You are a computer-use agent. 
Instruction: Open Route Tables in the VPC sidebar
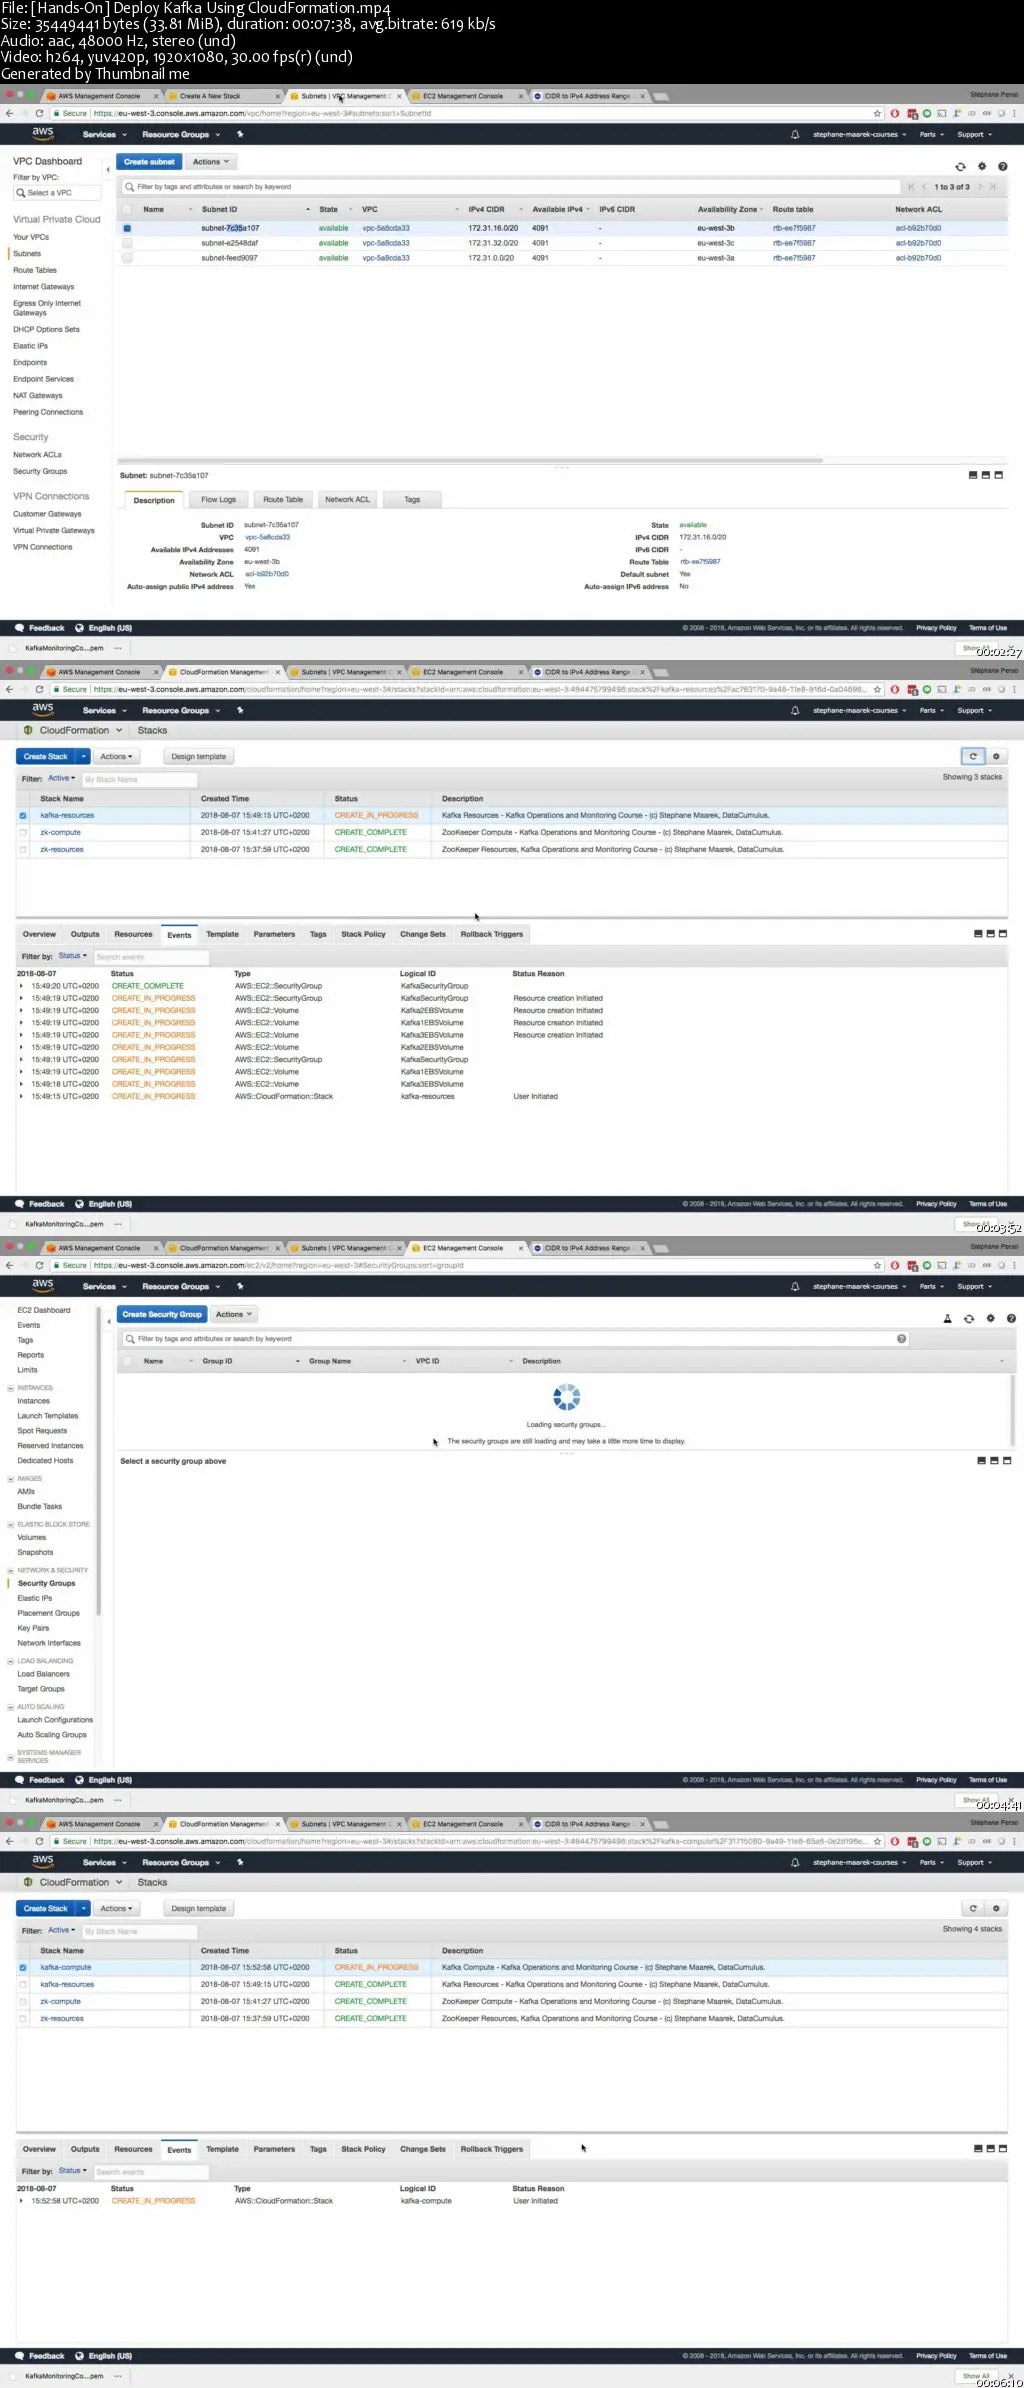(35, 270)
